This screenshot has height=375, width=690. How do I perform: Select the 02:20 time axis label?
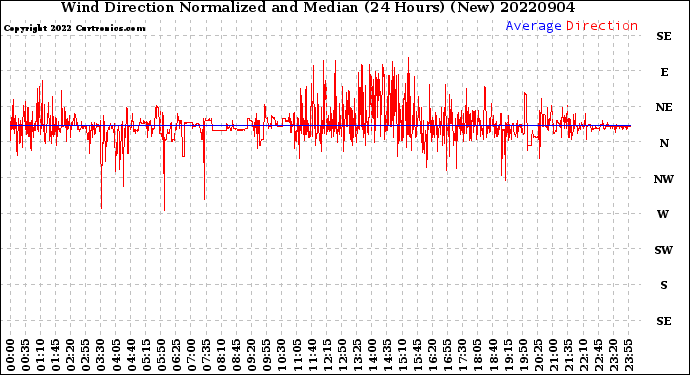point(71,355)
